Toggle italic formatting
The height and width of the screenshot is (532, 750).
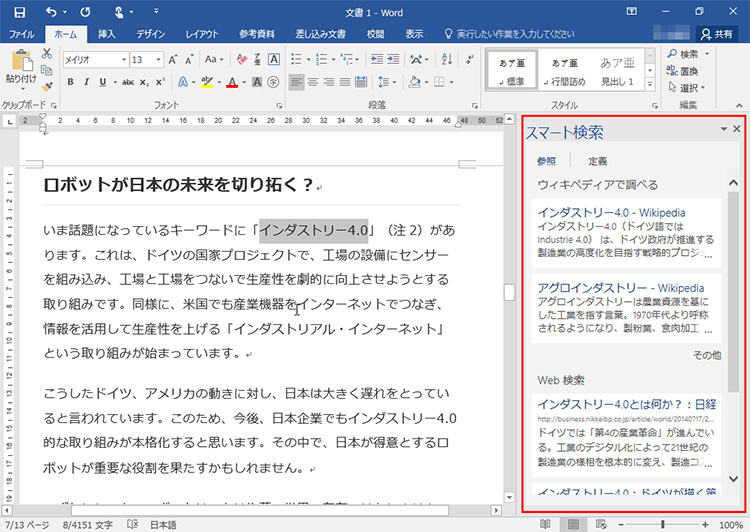tap(85, 82)
